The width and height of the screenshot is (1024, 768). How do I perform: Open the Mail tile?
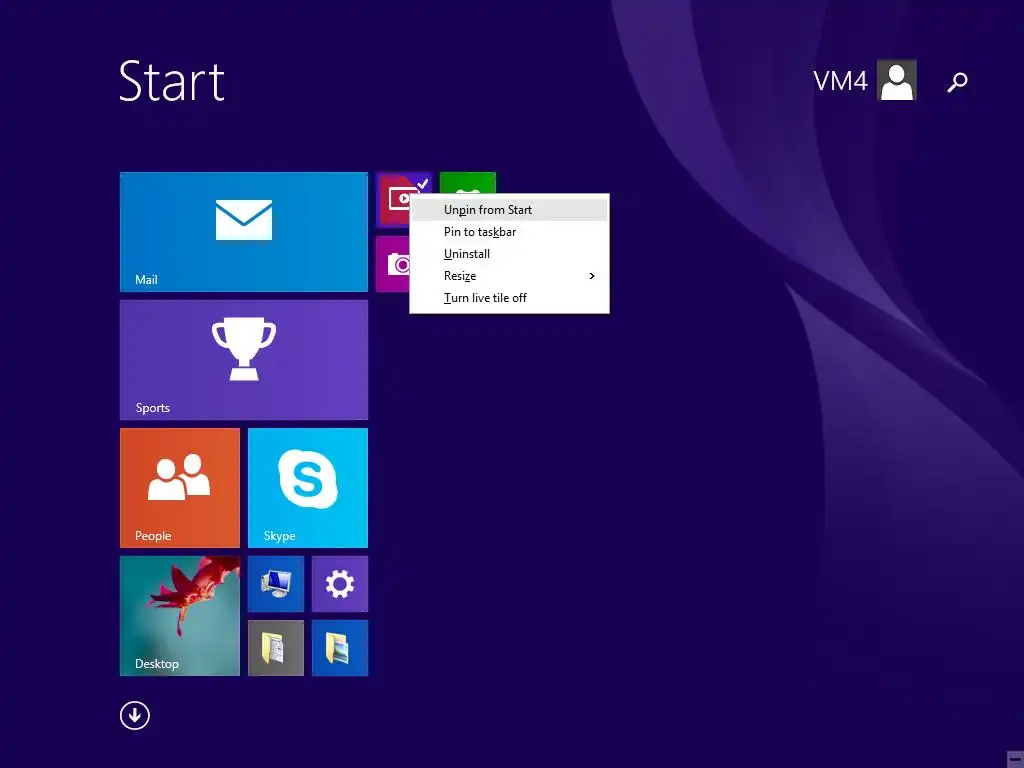(x=244, y=232)
